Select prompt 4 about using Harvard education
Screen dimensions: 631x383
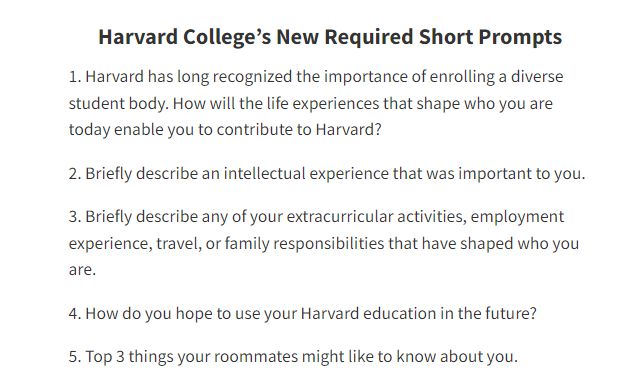point(303,313)
